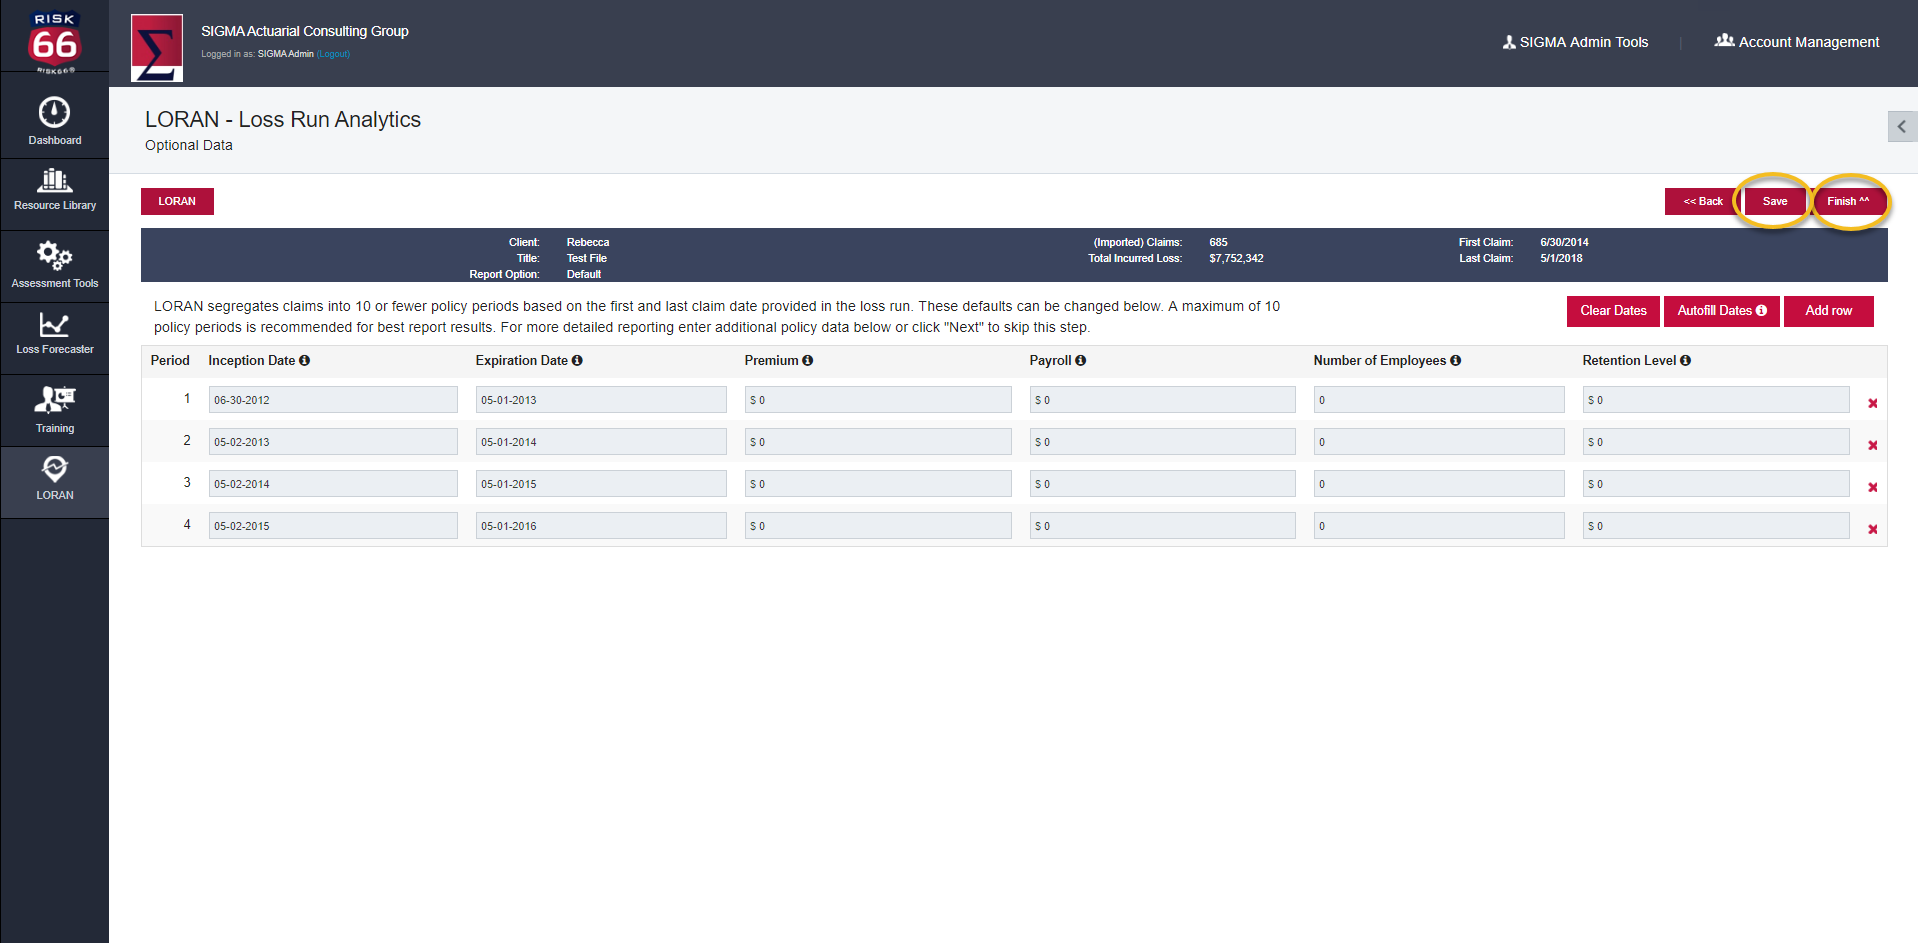1918x943 pixels.
Task: Show Payroll info tooltip icon
Action: (x=1080, y=361)
